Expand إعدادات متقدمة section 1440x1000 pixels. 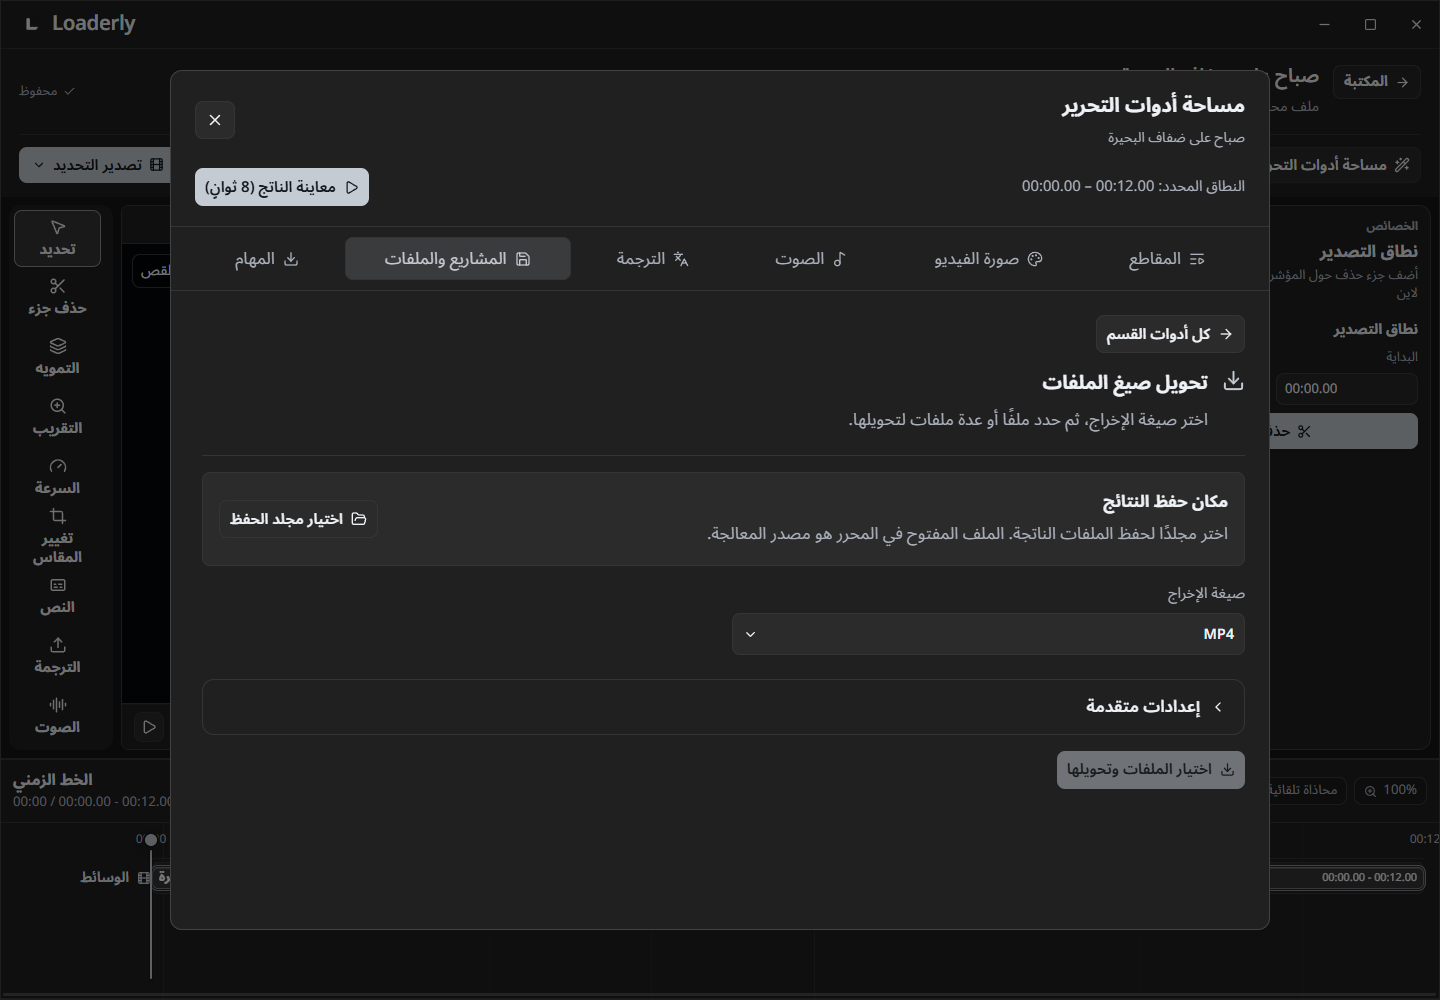click(x=723, y=707)
